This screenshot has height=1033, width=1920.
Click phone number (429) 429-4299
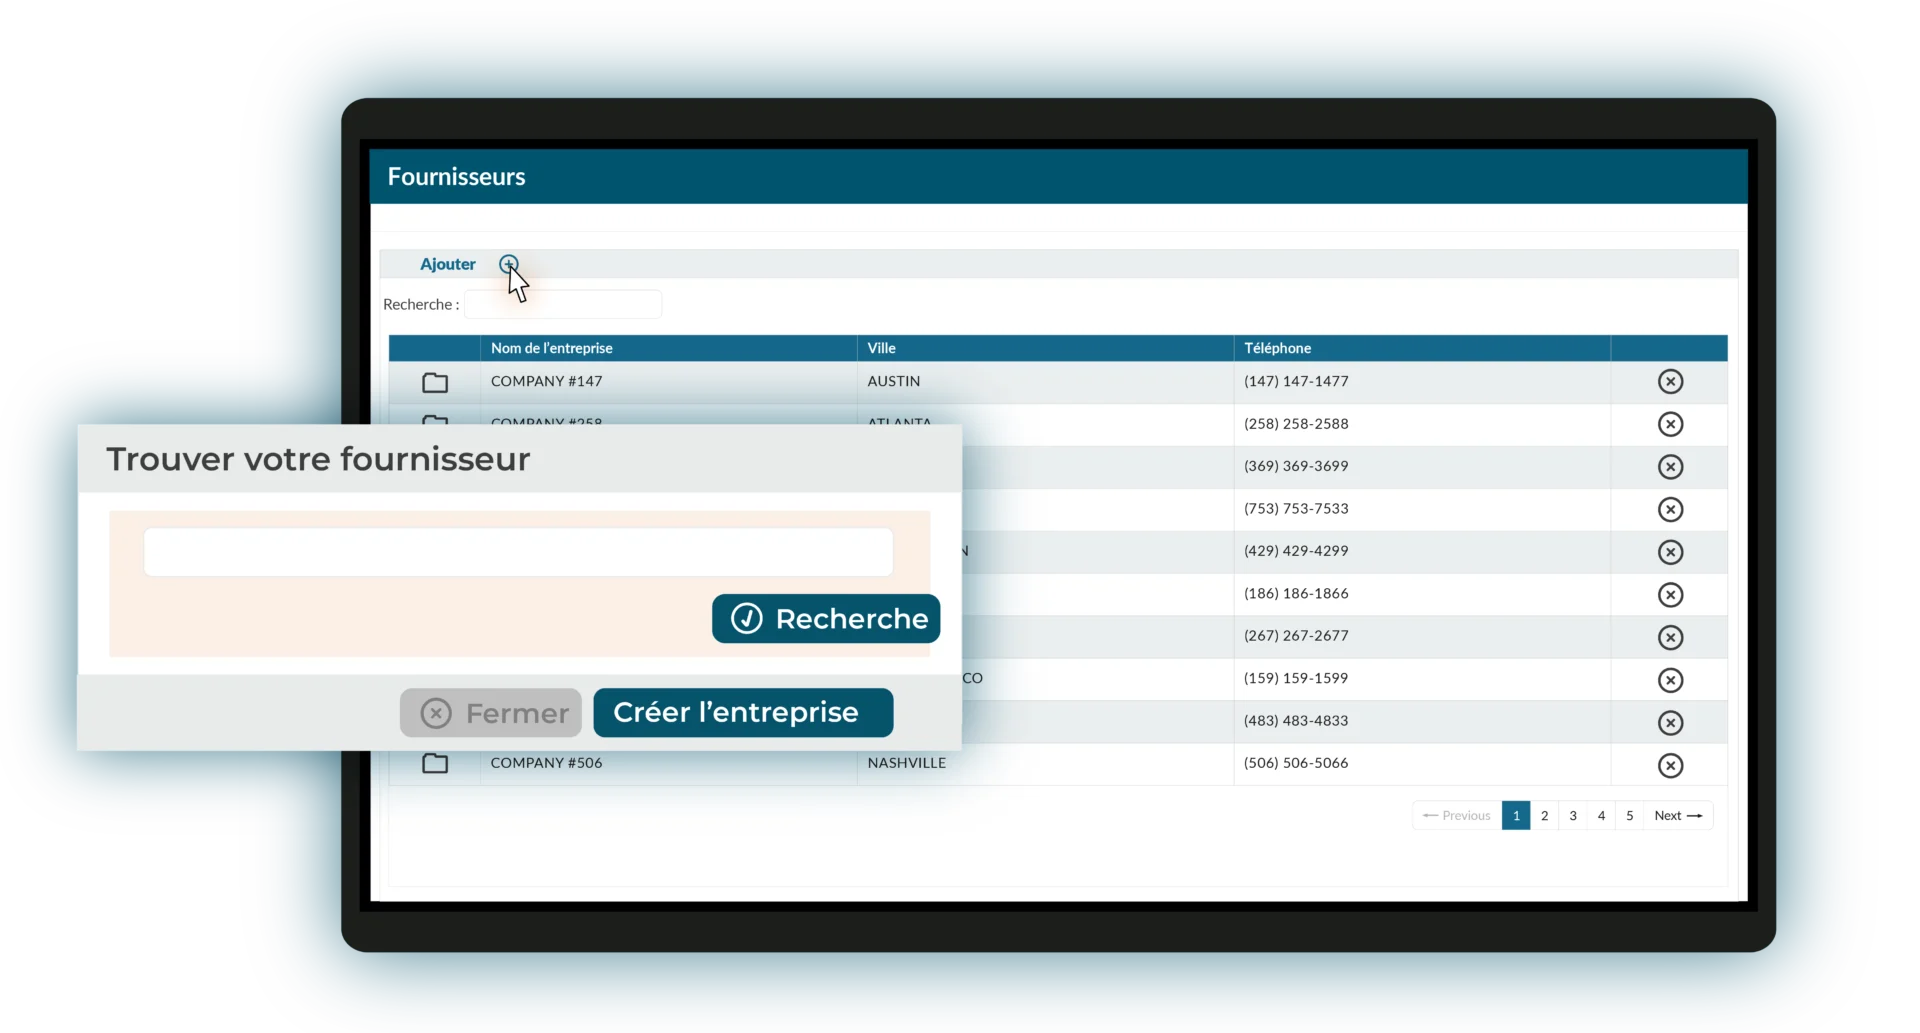coord(1296,550)
